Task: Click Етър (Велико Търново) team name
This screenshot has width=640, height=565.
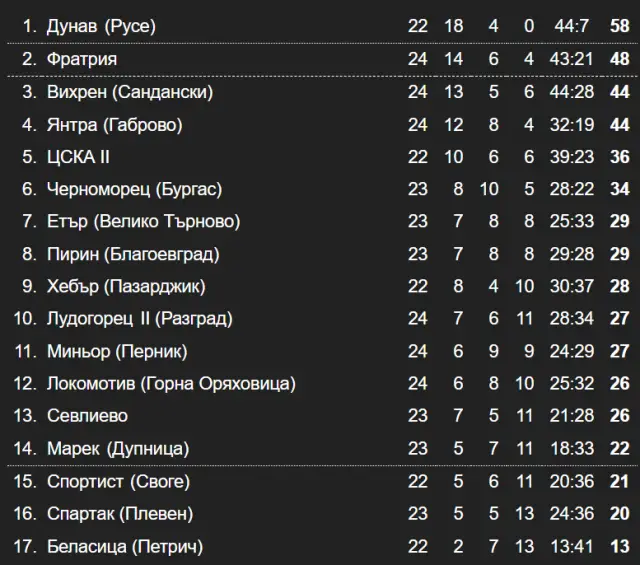Action: tap(143, 222)
